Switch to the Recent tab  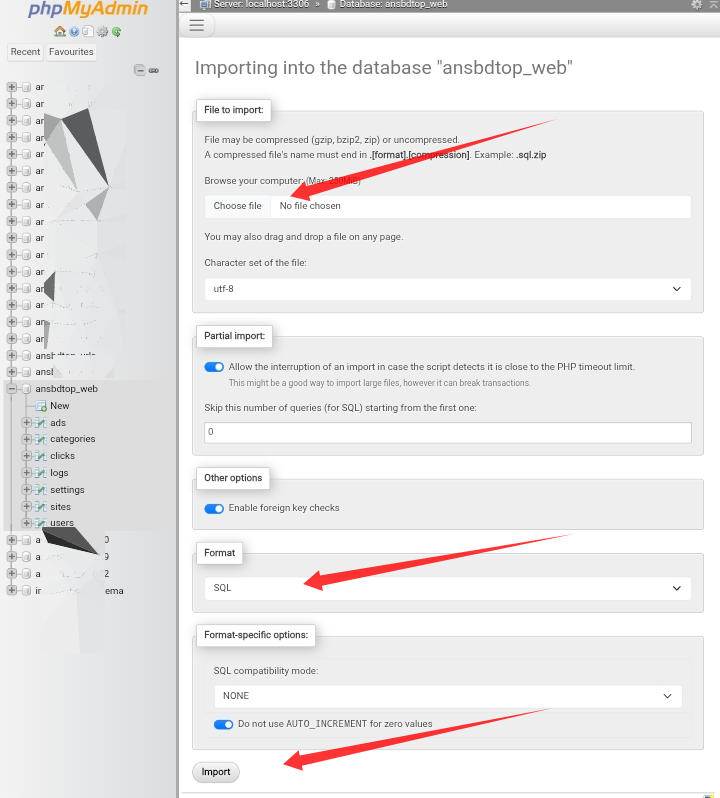26,52
